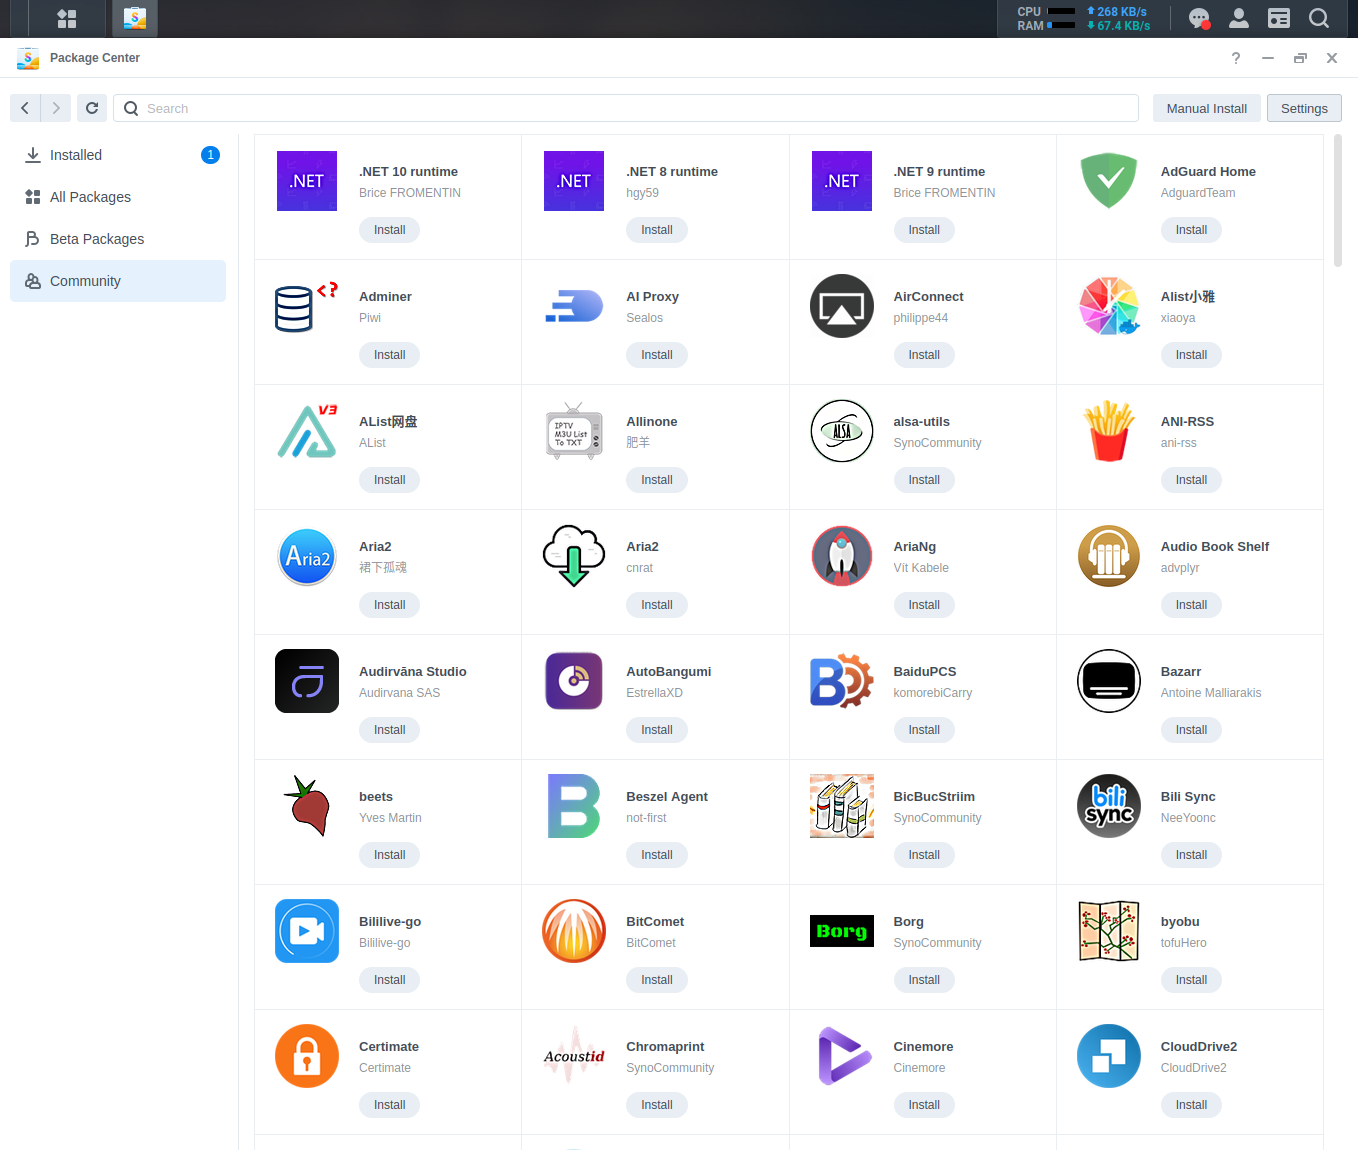Open the Allinone IPTV icon
The height and width of the screenshot is (1150, 1358).
click(x=574, y=431)
